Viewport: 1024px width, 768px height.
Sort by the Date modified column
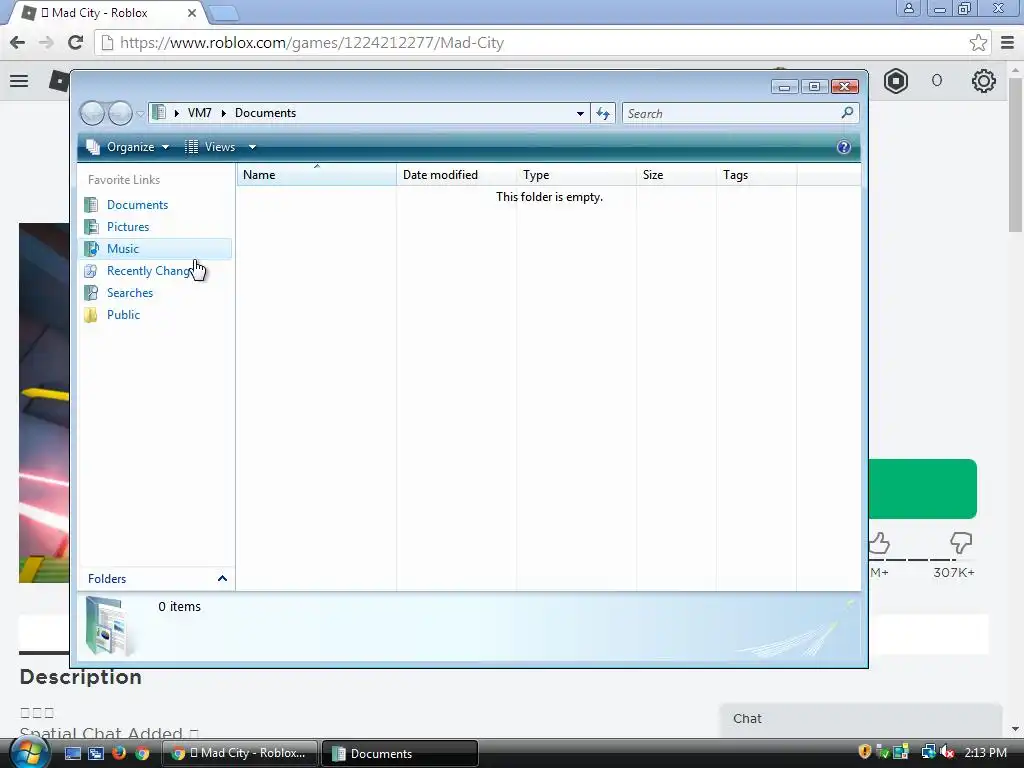[456, 175]
